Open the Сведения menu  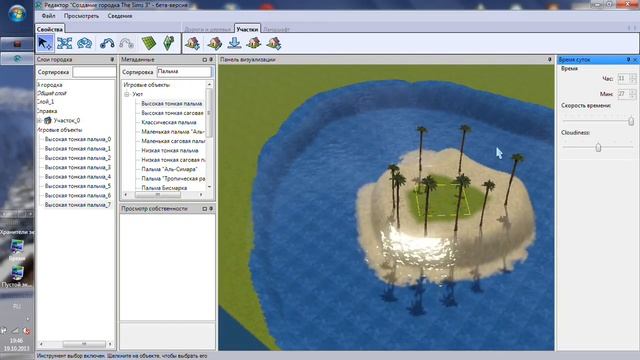pos(120,16)
